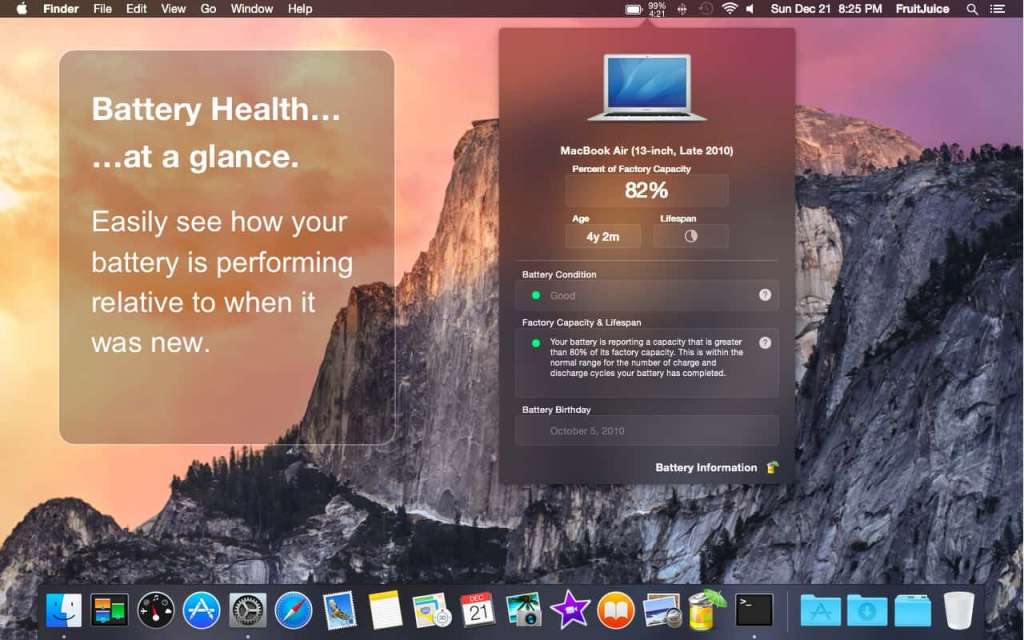Expand the Factory Capacity & Lifespan help
1024x640 pixels.
tap(764, 342)
